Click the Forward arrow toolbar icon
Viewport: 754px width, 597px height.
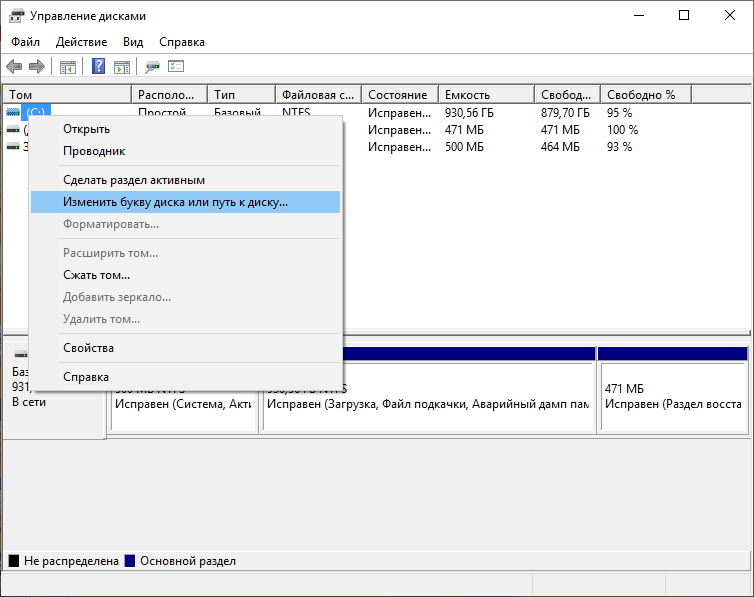37,66
